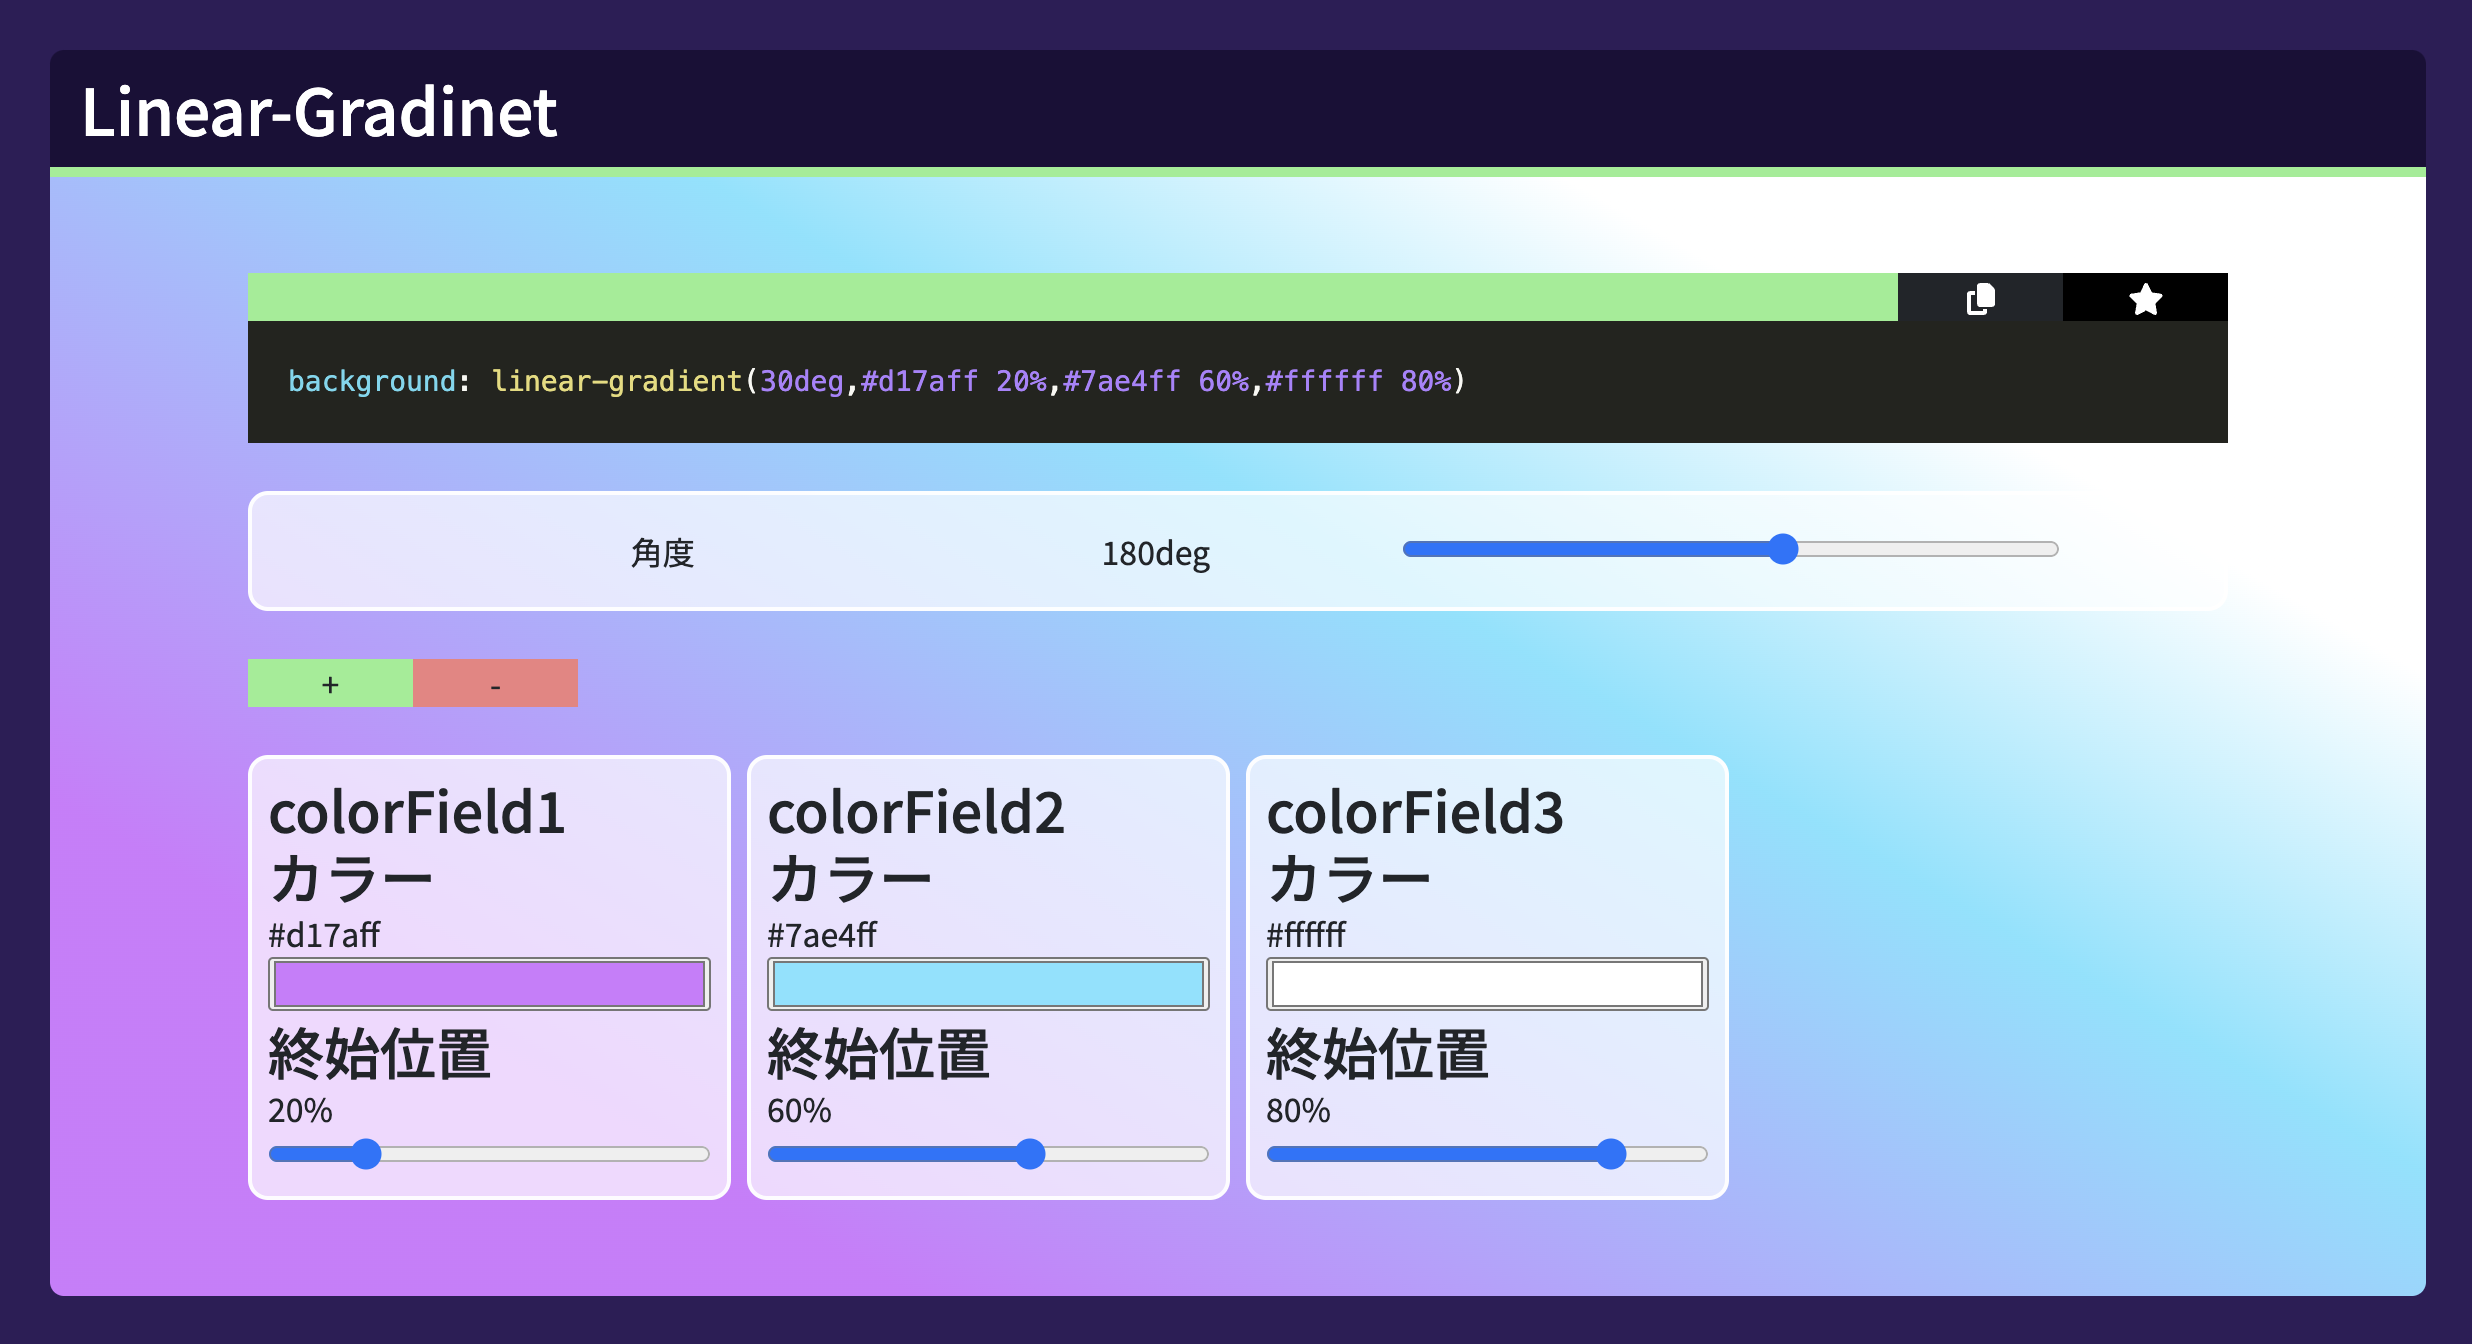
Task: Click the copy-to-clipboard icon
Action: (x=1980, y=298)
